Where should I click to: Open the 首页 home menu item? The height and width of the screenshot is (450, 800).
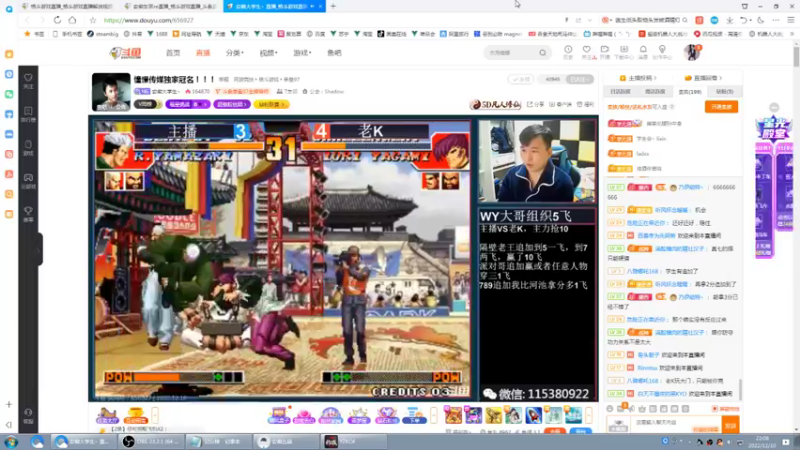(173, 53)
